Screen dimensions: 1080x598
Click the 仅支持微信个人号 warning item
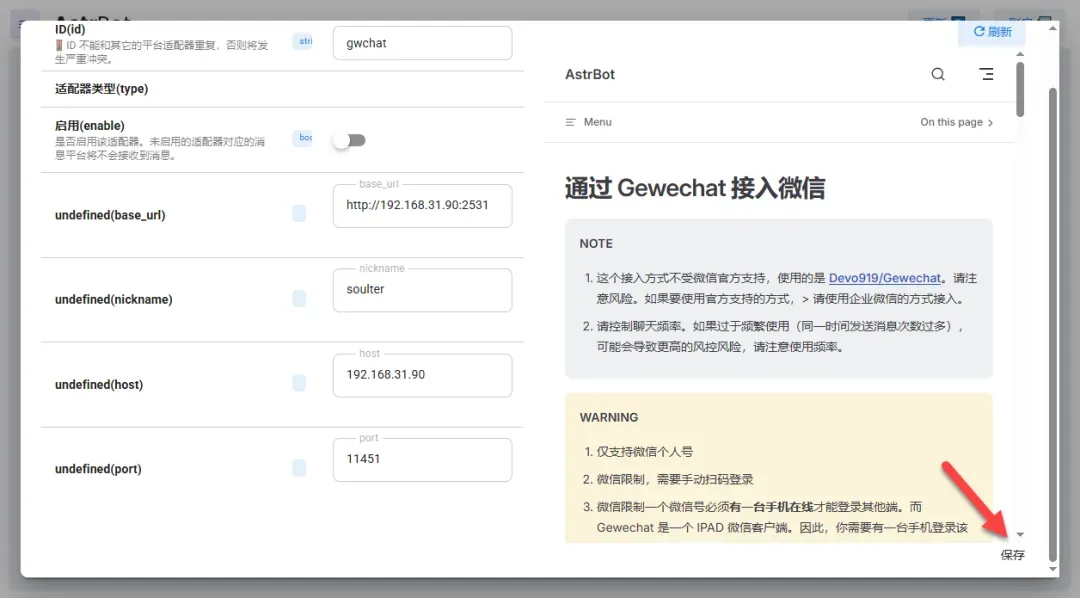click(645, 452)
